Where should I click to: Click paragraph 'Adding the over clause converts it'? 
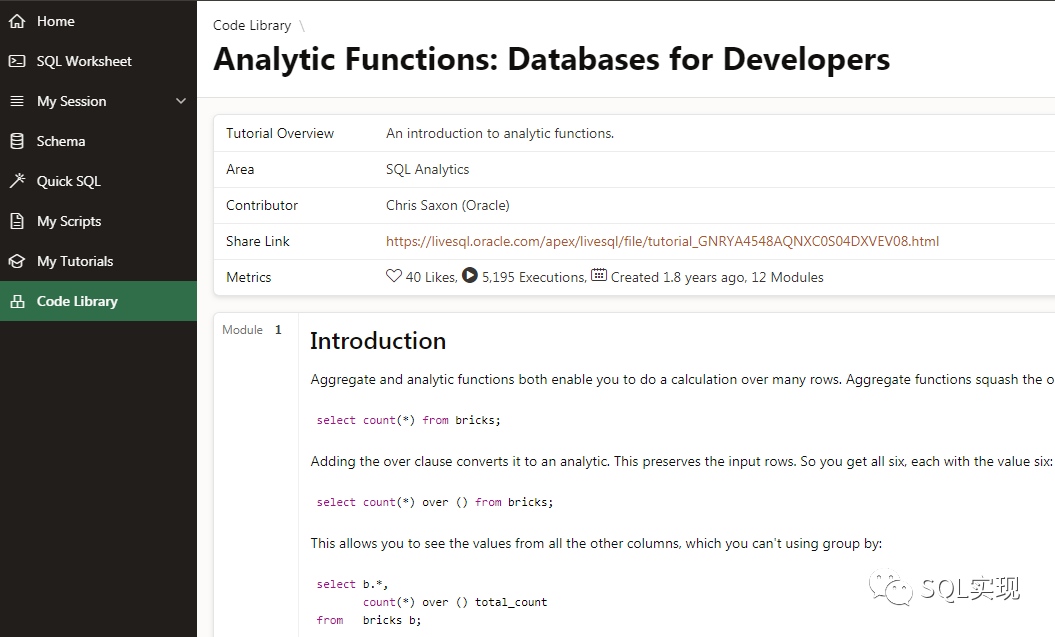pos(681,461)
